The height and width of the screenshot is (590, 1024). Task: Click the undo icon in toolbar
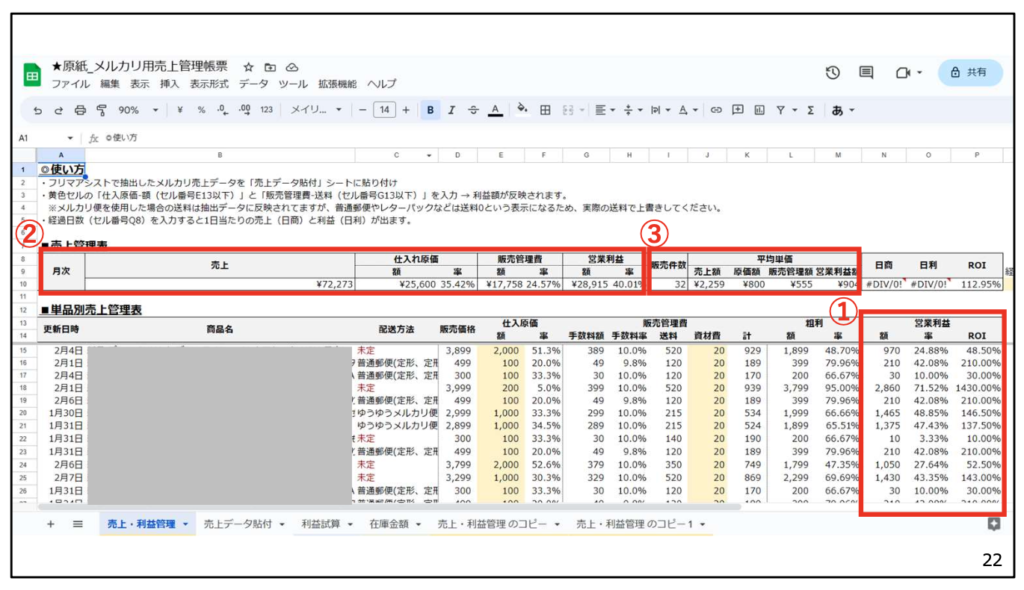[x=38, y=110]
